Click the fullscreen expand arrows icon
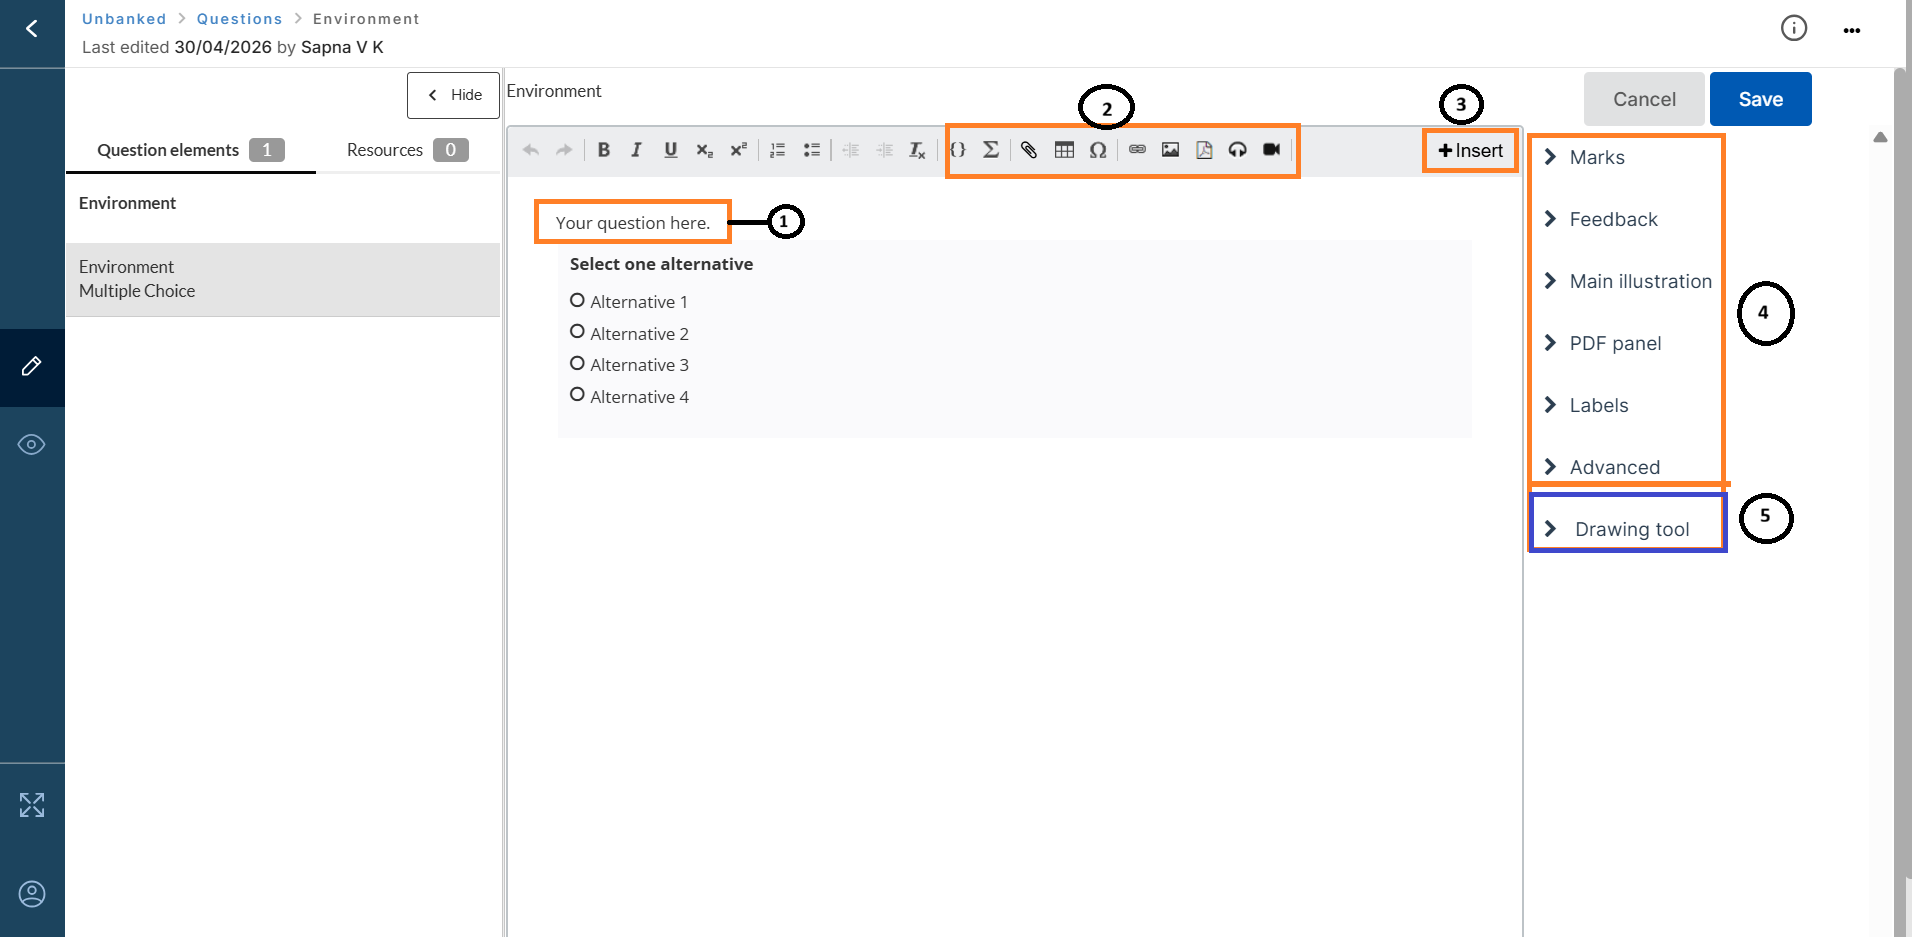The height and width of the screenshot is (937, 1912). click(32, 805)
